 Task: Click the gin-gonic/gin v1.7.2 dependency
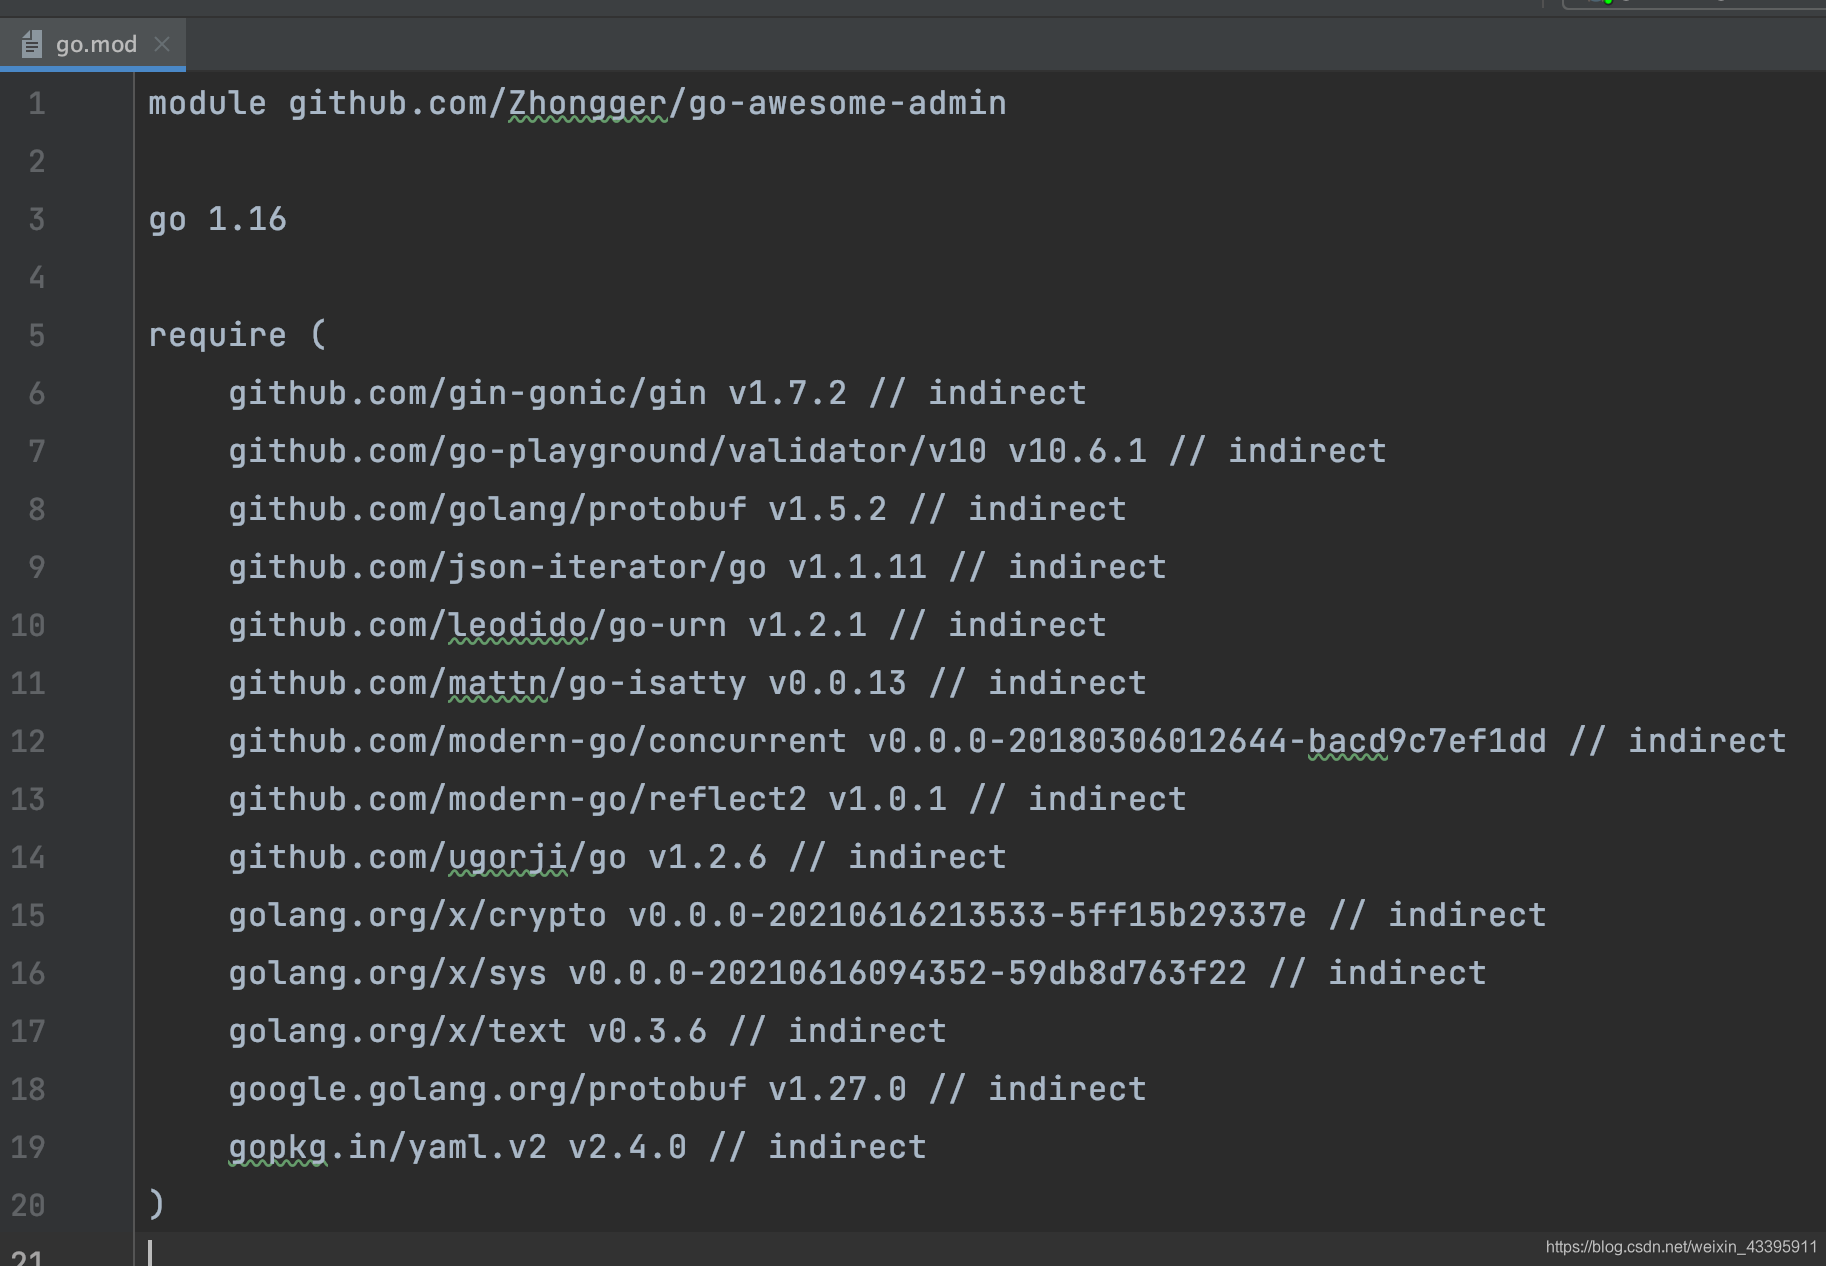(658, 393)
